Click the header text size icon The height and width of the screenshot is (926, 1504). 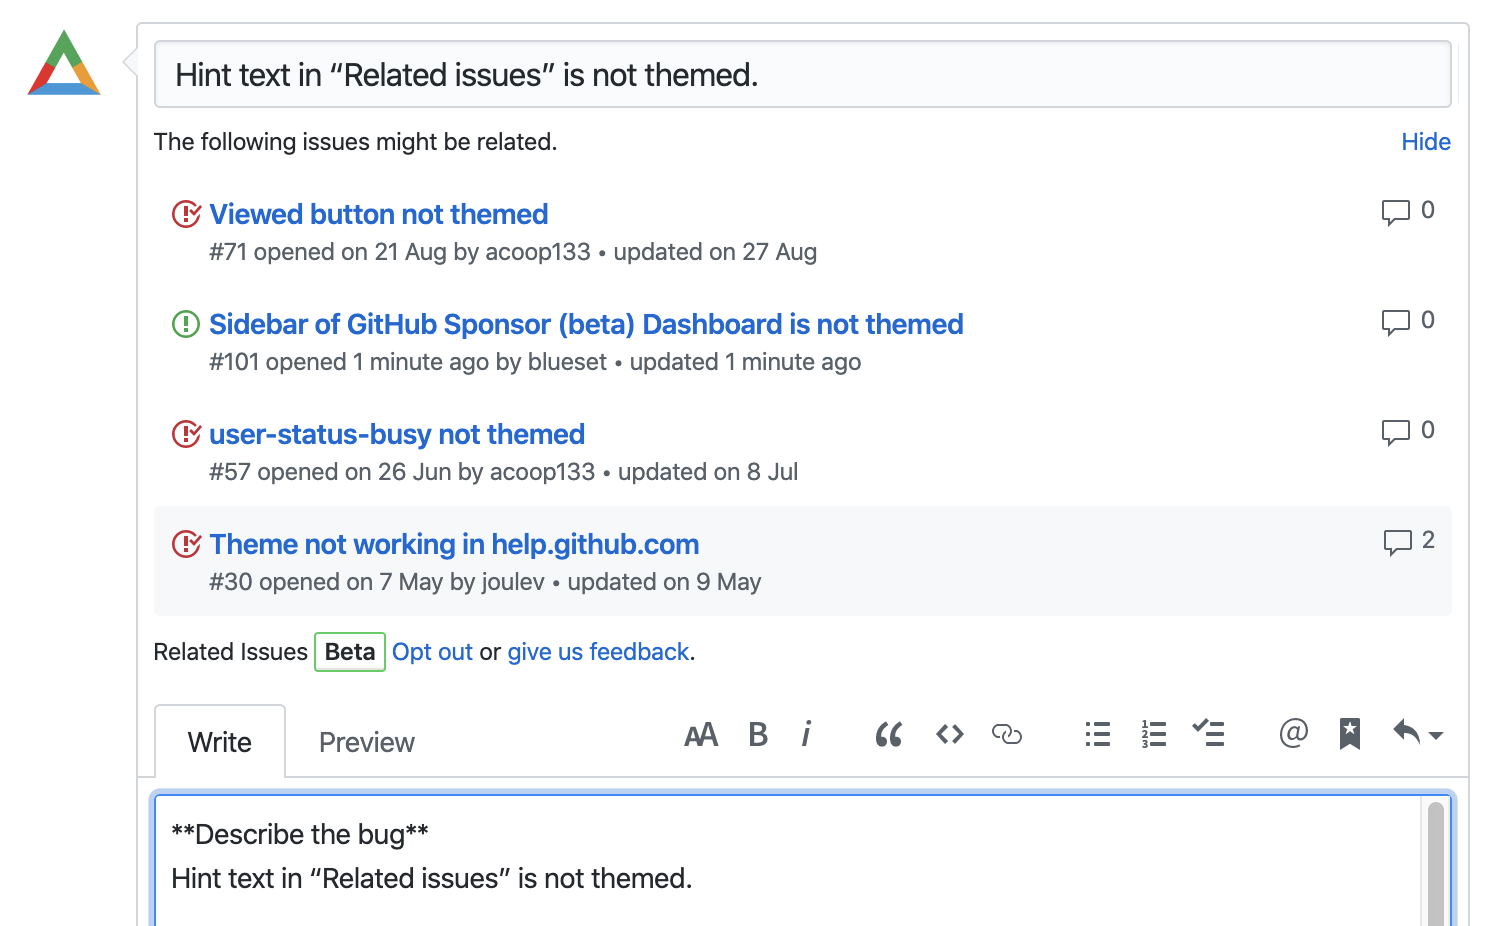click(x=701, y=735)
